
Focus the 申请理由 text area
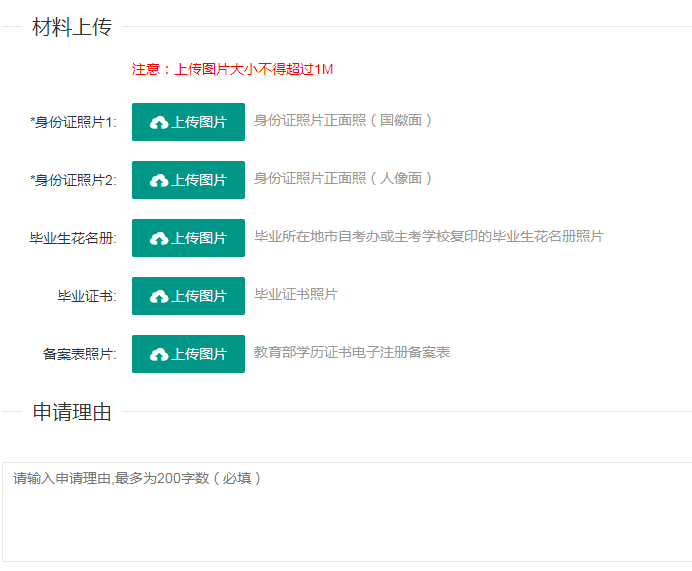347,512
